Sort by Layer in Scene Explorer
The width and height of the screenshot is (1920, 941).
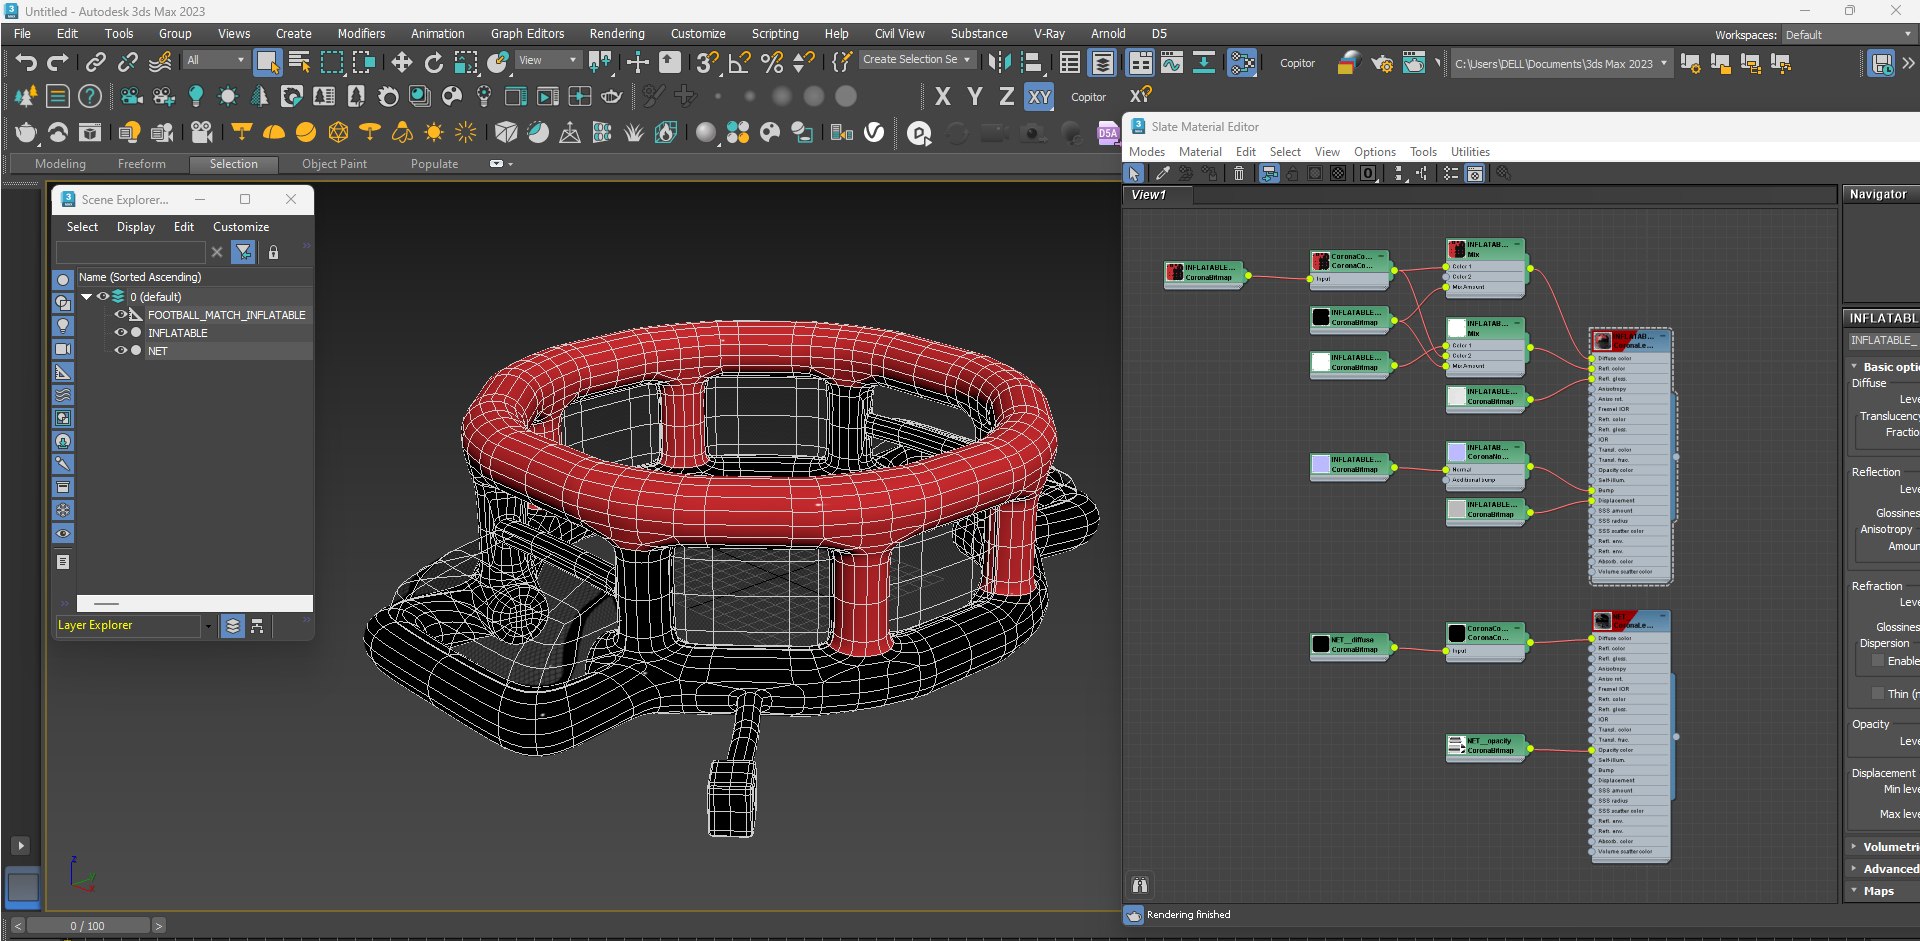pos(232,626)
